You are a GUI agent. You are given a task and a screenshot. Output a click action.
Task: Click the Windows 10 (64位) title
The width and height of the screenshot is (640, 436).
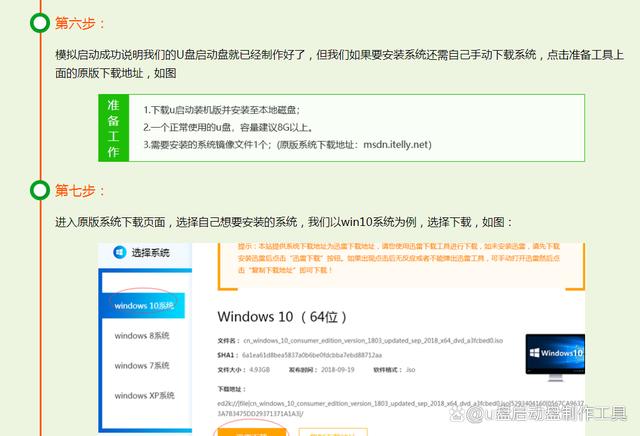pyautogui.click(x=282, y=317)
